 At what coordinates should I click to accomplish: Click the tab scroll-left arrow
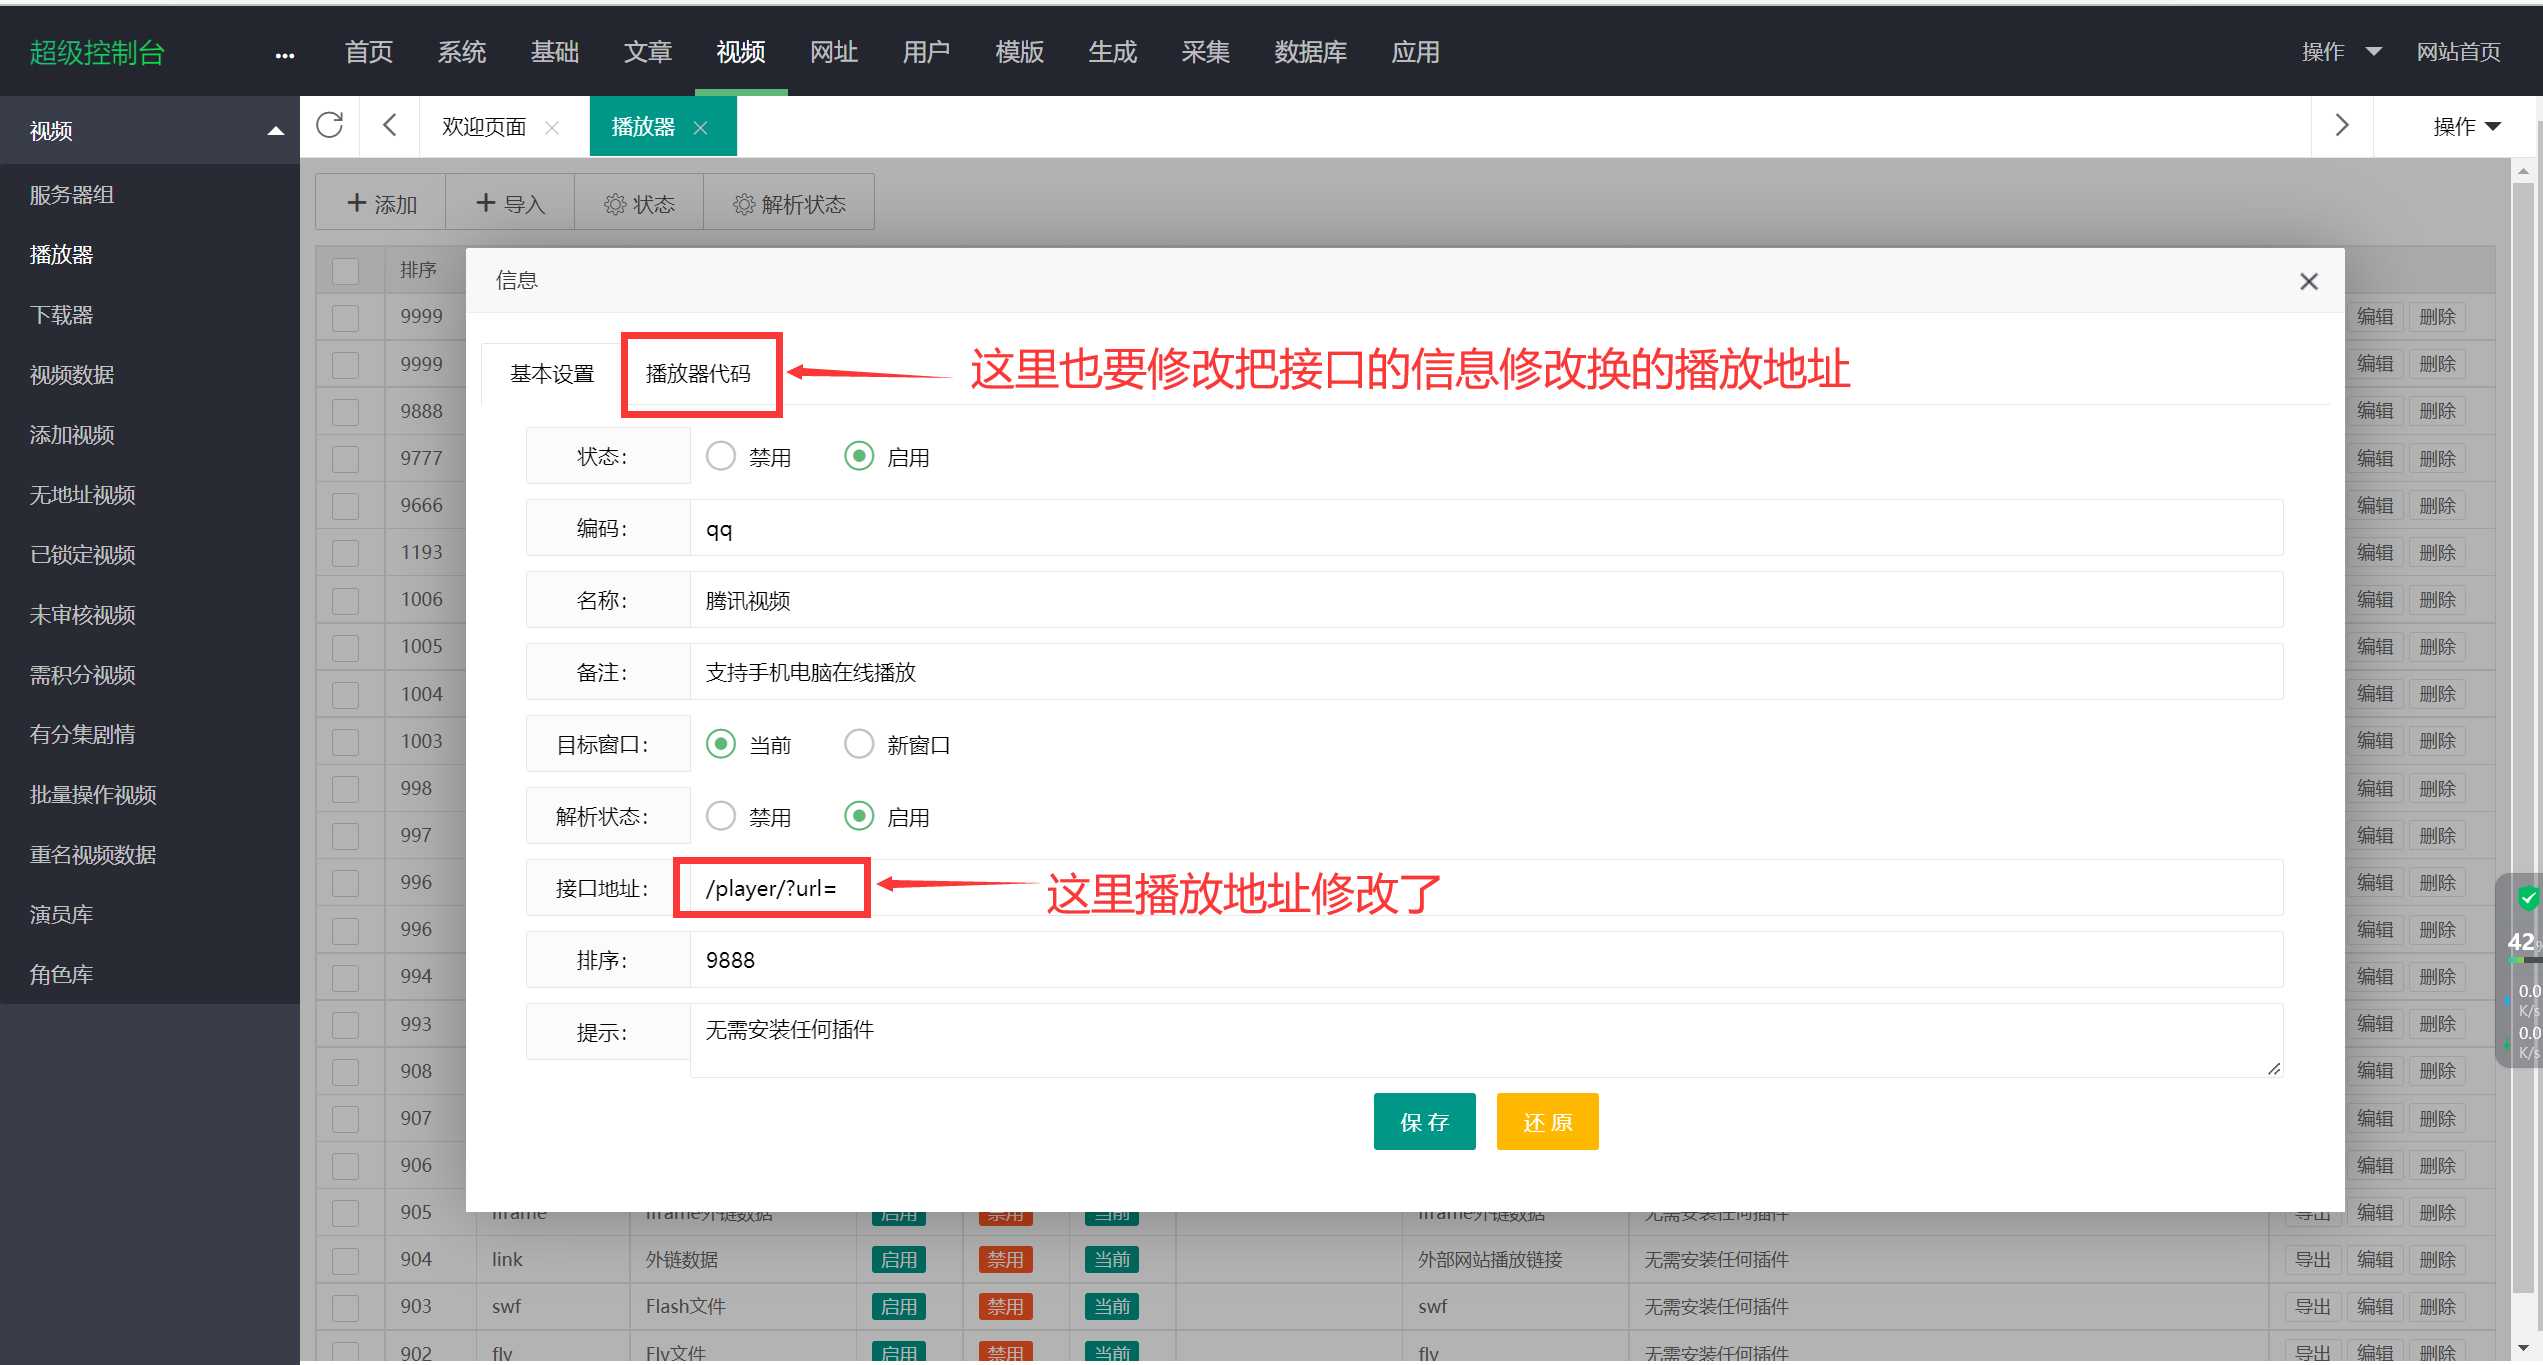click(x=390, y=125)
